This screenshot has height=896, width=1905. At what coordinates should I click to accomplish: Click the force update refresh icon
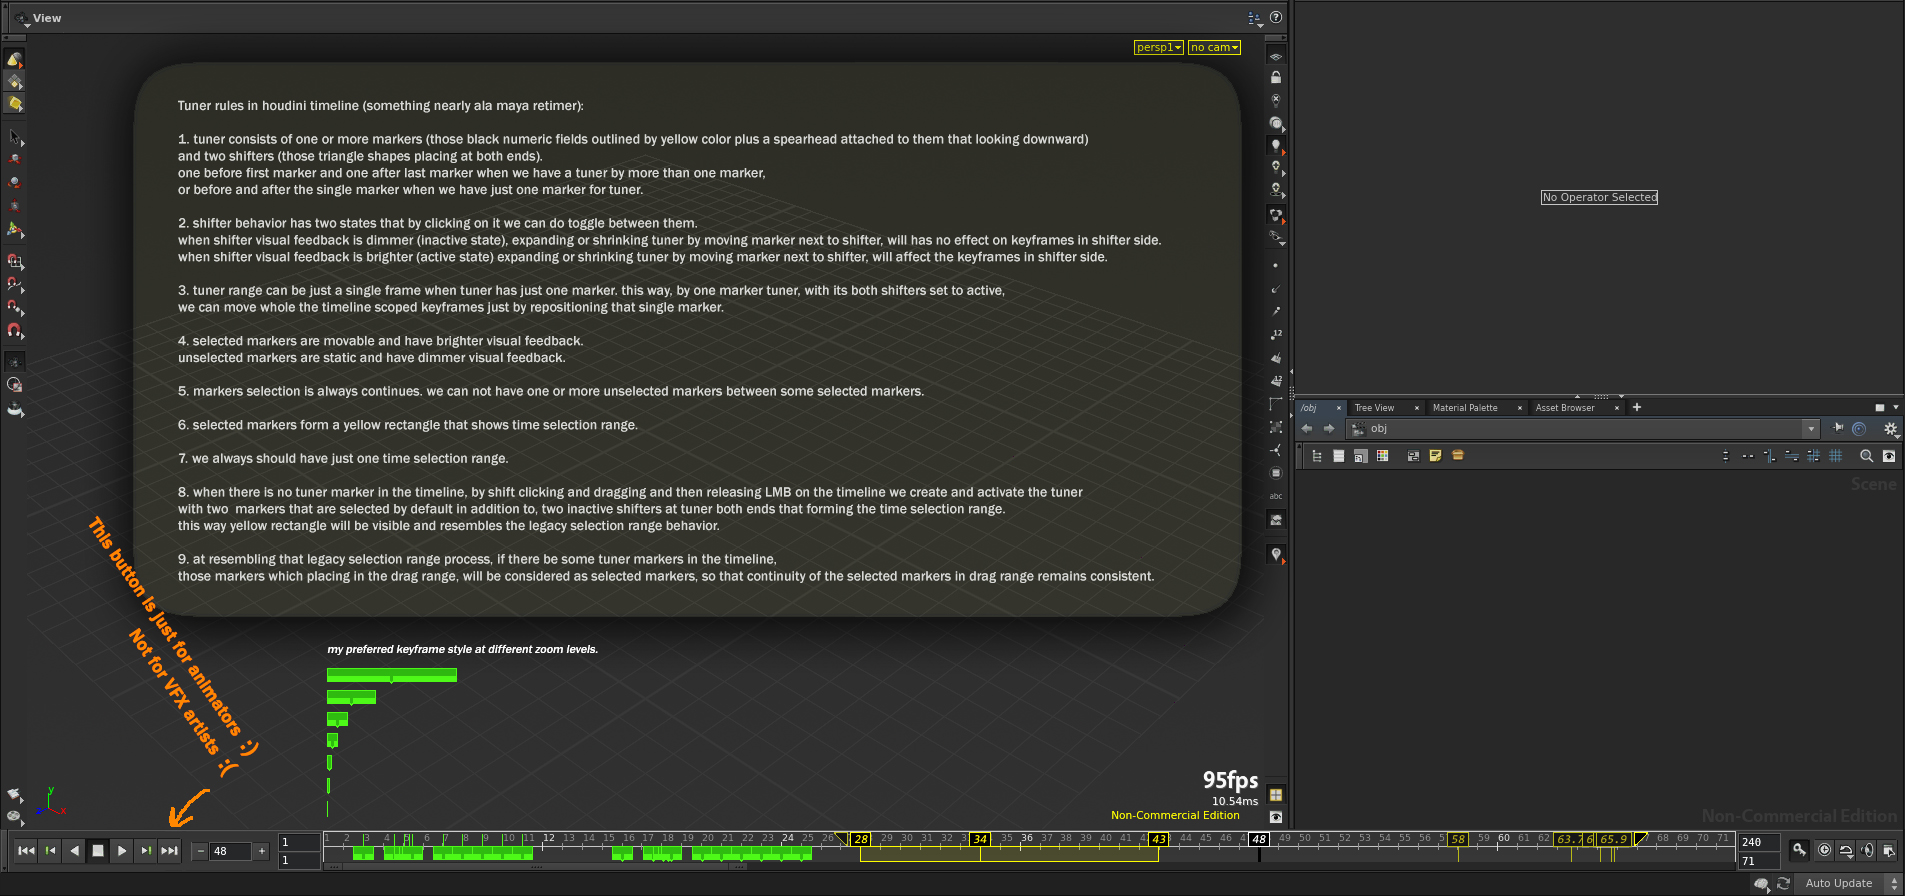pos(1783,883)
